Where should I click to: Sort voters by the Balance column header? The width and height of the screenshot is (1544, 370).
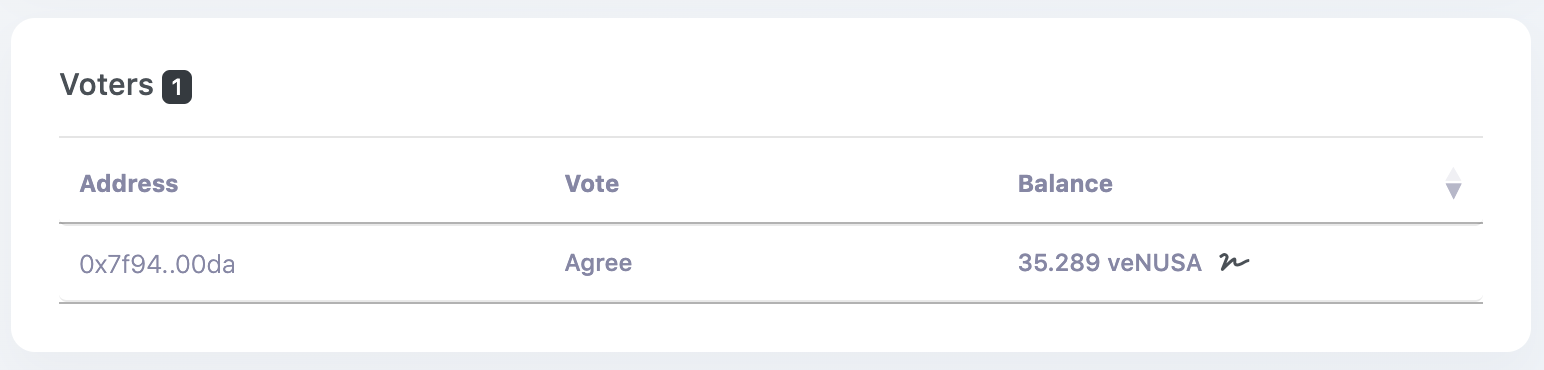(1065, 184)
